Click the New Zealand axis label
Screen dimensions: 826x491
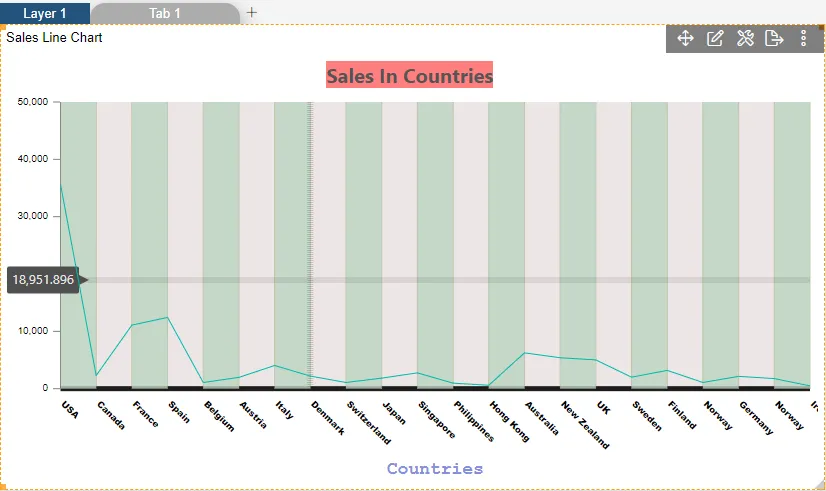coord(585,425)
